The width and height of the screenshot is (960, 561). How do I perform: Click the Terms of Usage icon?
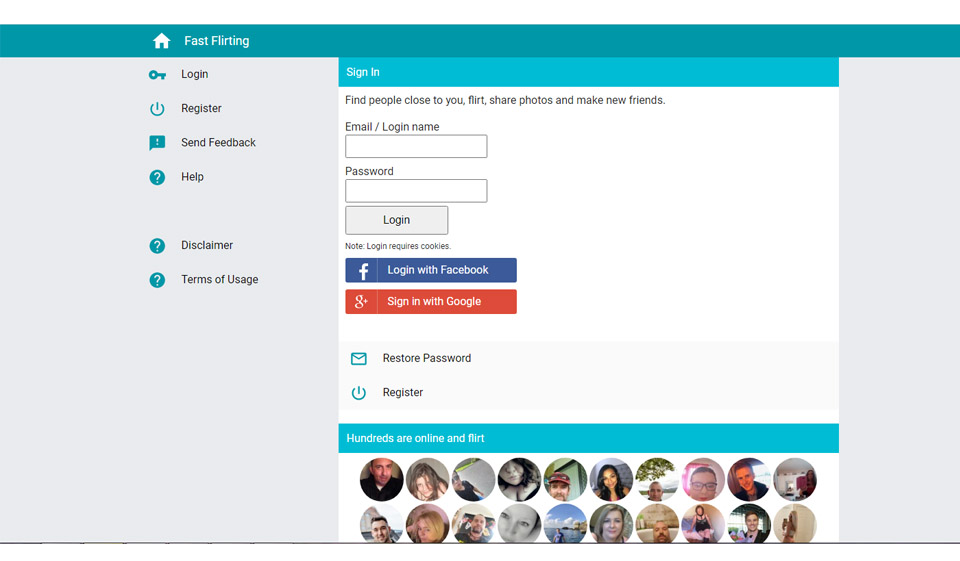[x=157, y=280]
